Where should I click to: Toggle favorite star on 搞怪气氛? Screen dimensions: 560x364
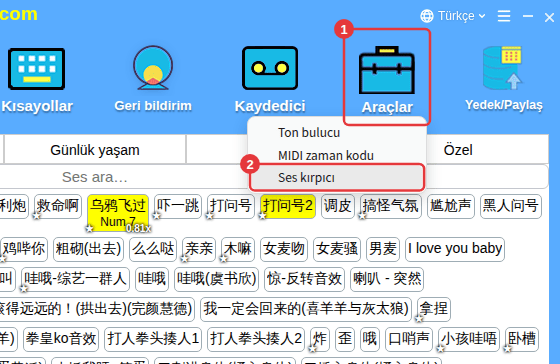362,215
